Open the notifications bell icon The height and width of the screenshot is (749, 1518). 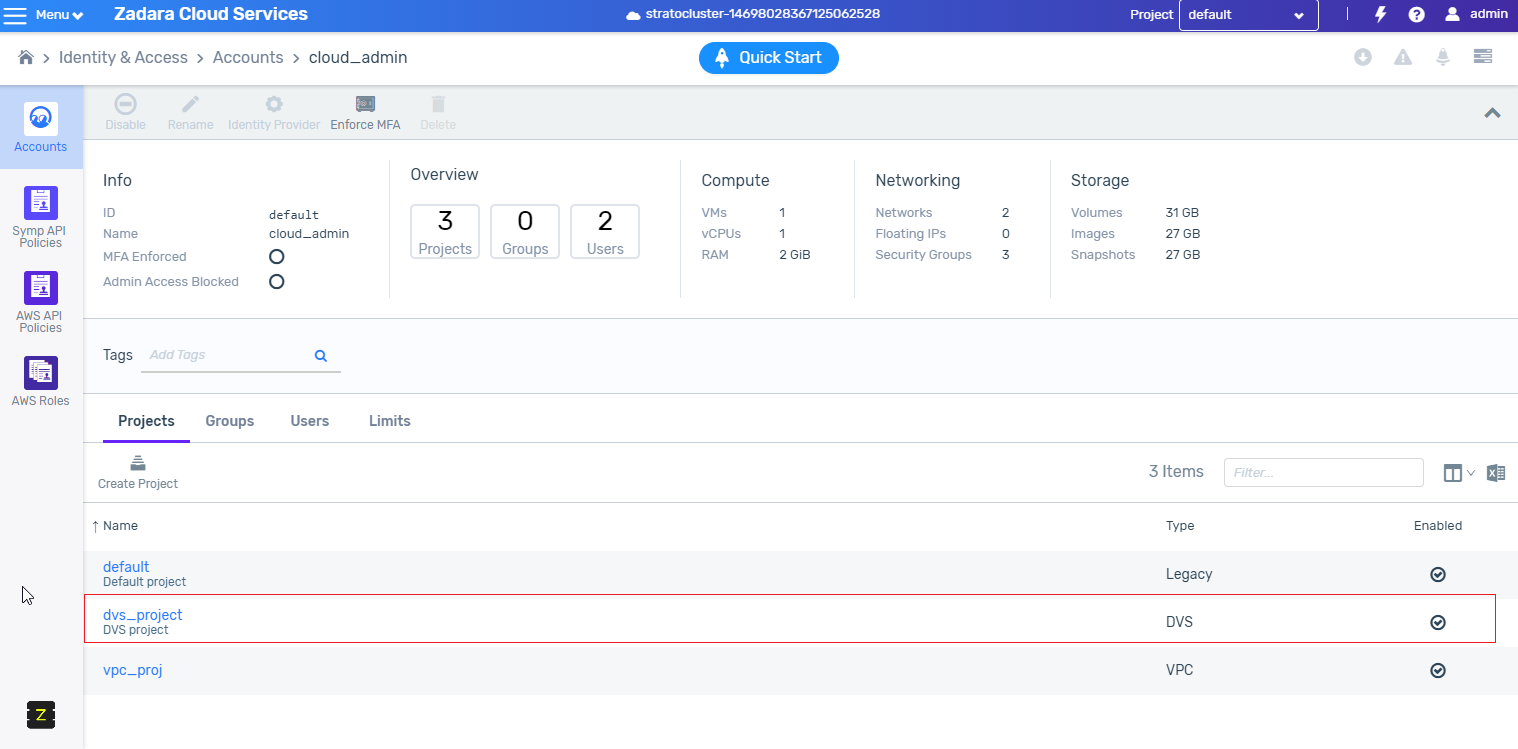pyautogui.click(x=1443, y=57)
